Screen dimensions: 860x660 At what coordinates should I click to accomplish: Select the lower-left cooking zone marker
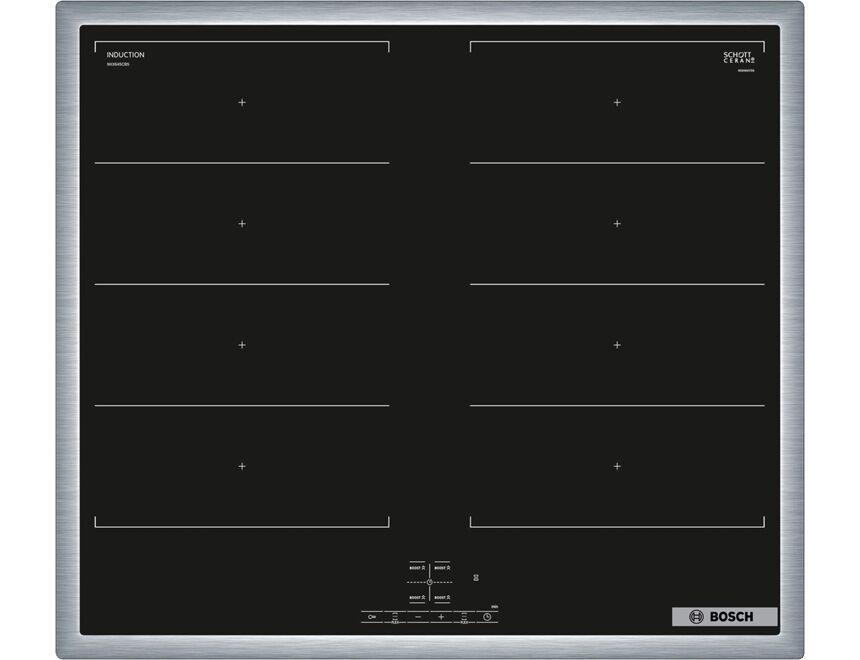pos(240,464)
